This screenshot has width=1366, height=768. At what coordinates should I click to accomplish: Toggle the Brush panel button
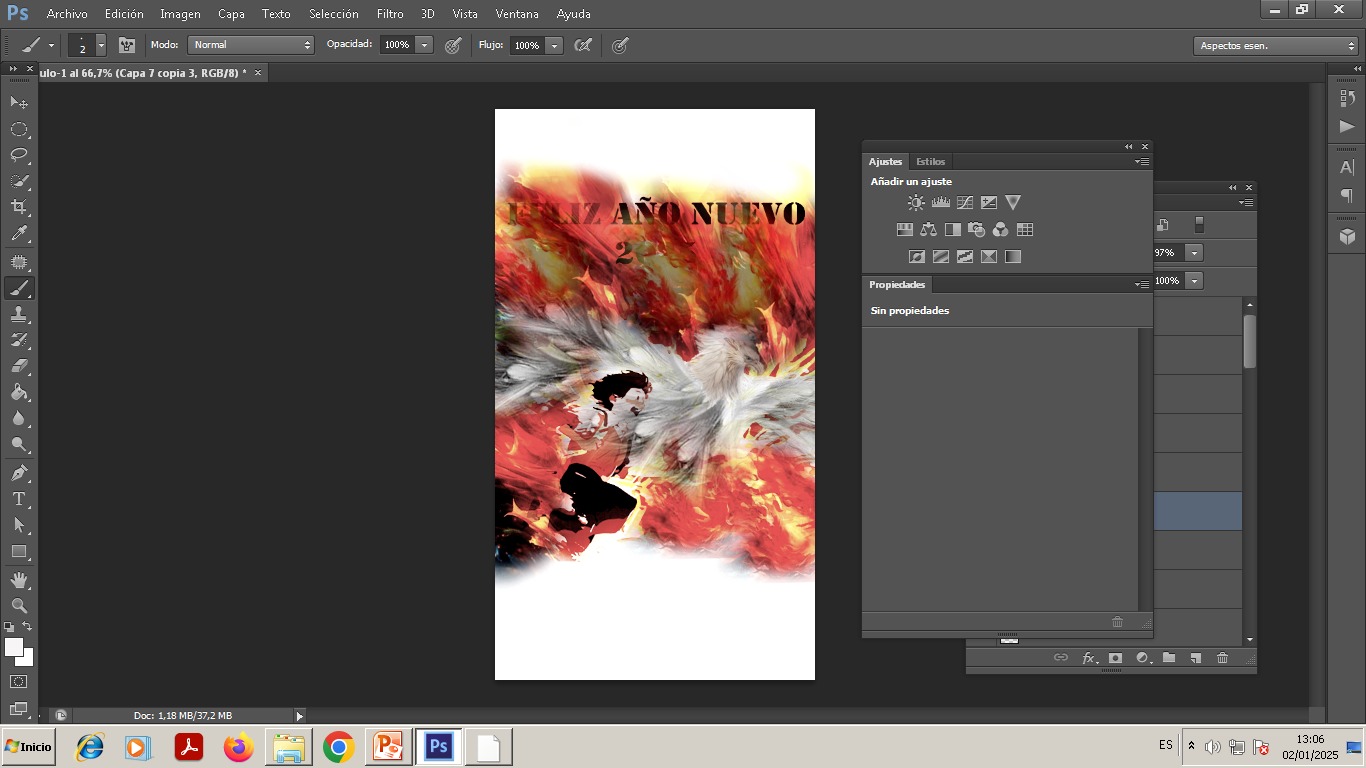pos(127,45)
